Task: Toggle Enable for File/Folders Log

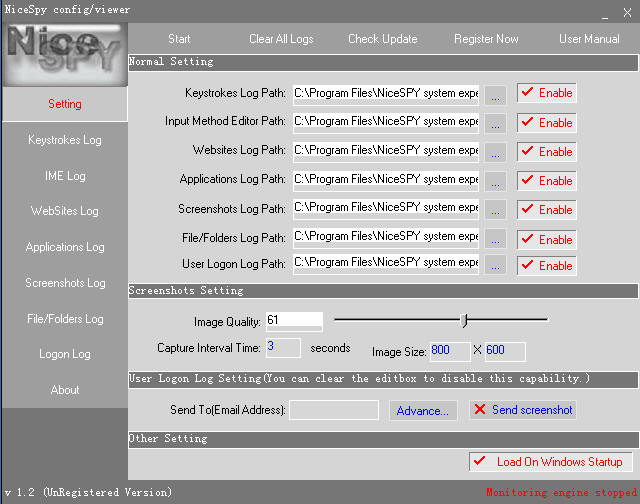Action: coord(547,239)
